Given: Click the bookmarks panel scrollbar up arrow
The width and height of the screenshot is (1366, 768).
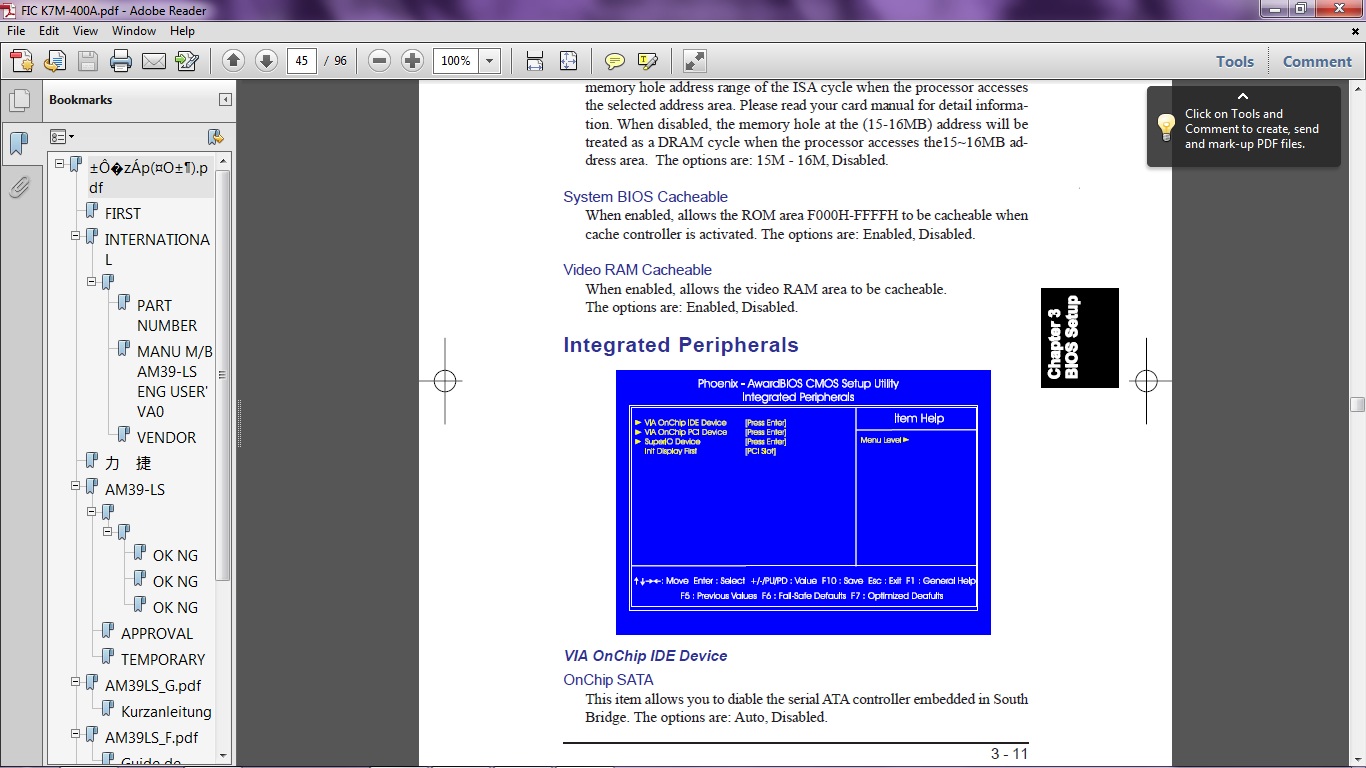Looking at the screenshot, I should 223,162.
